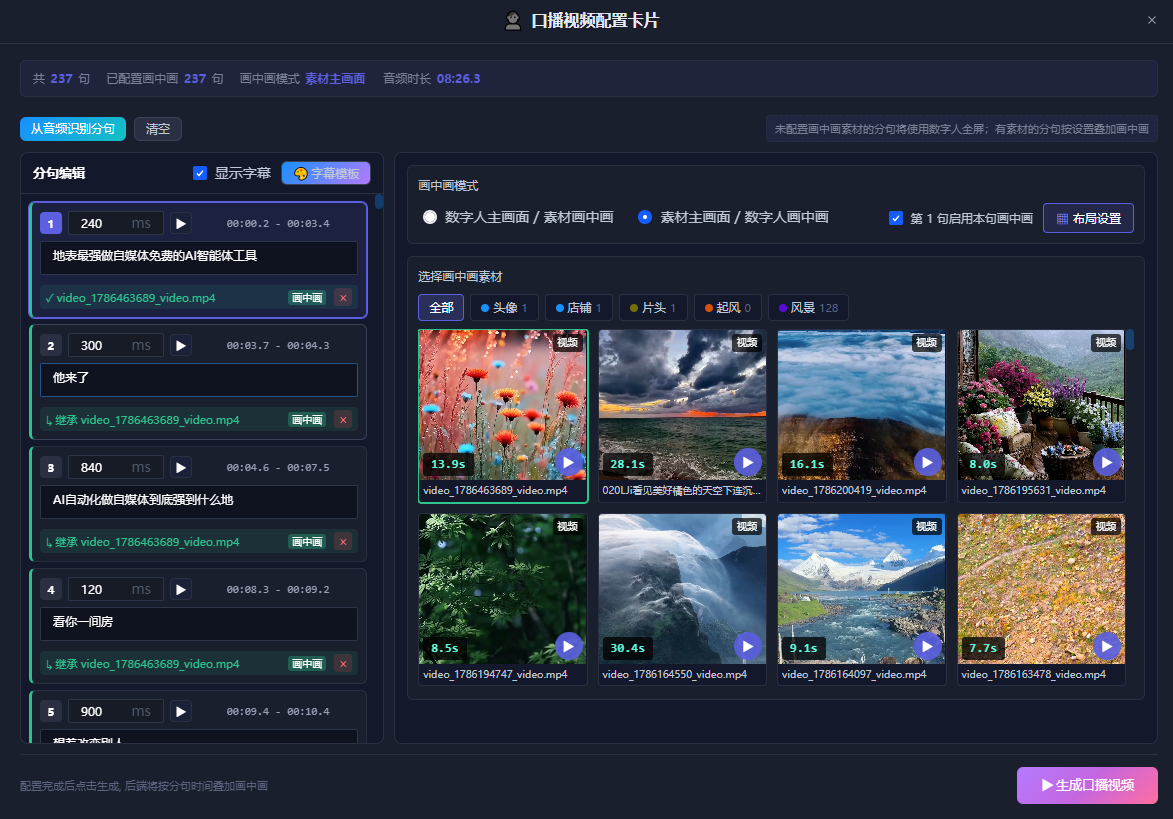
Task: Select the flower field video thumbnail
Action: tap(503, 405)
